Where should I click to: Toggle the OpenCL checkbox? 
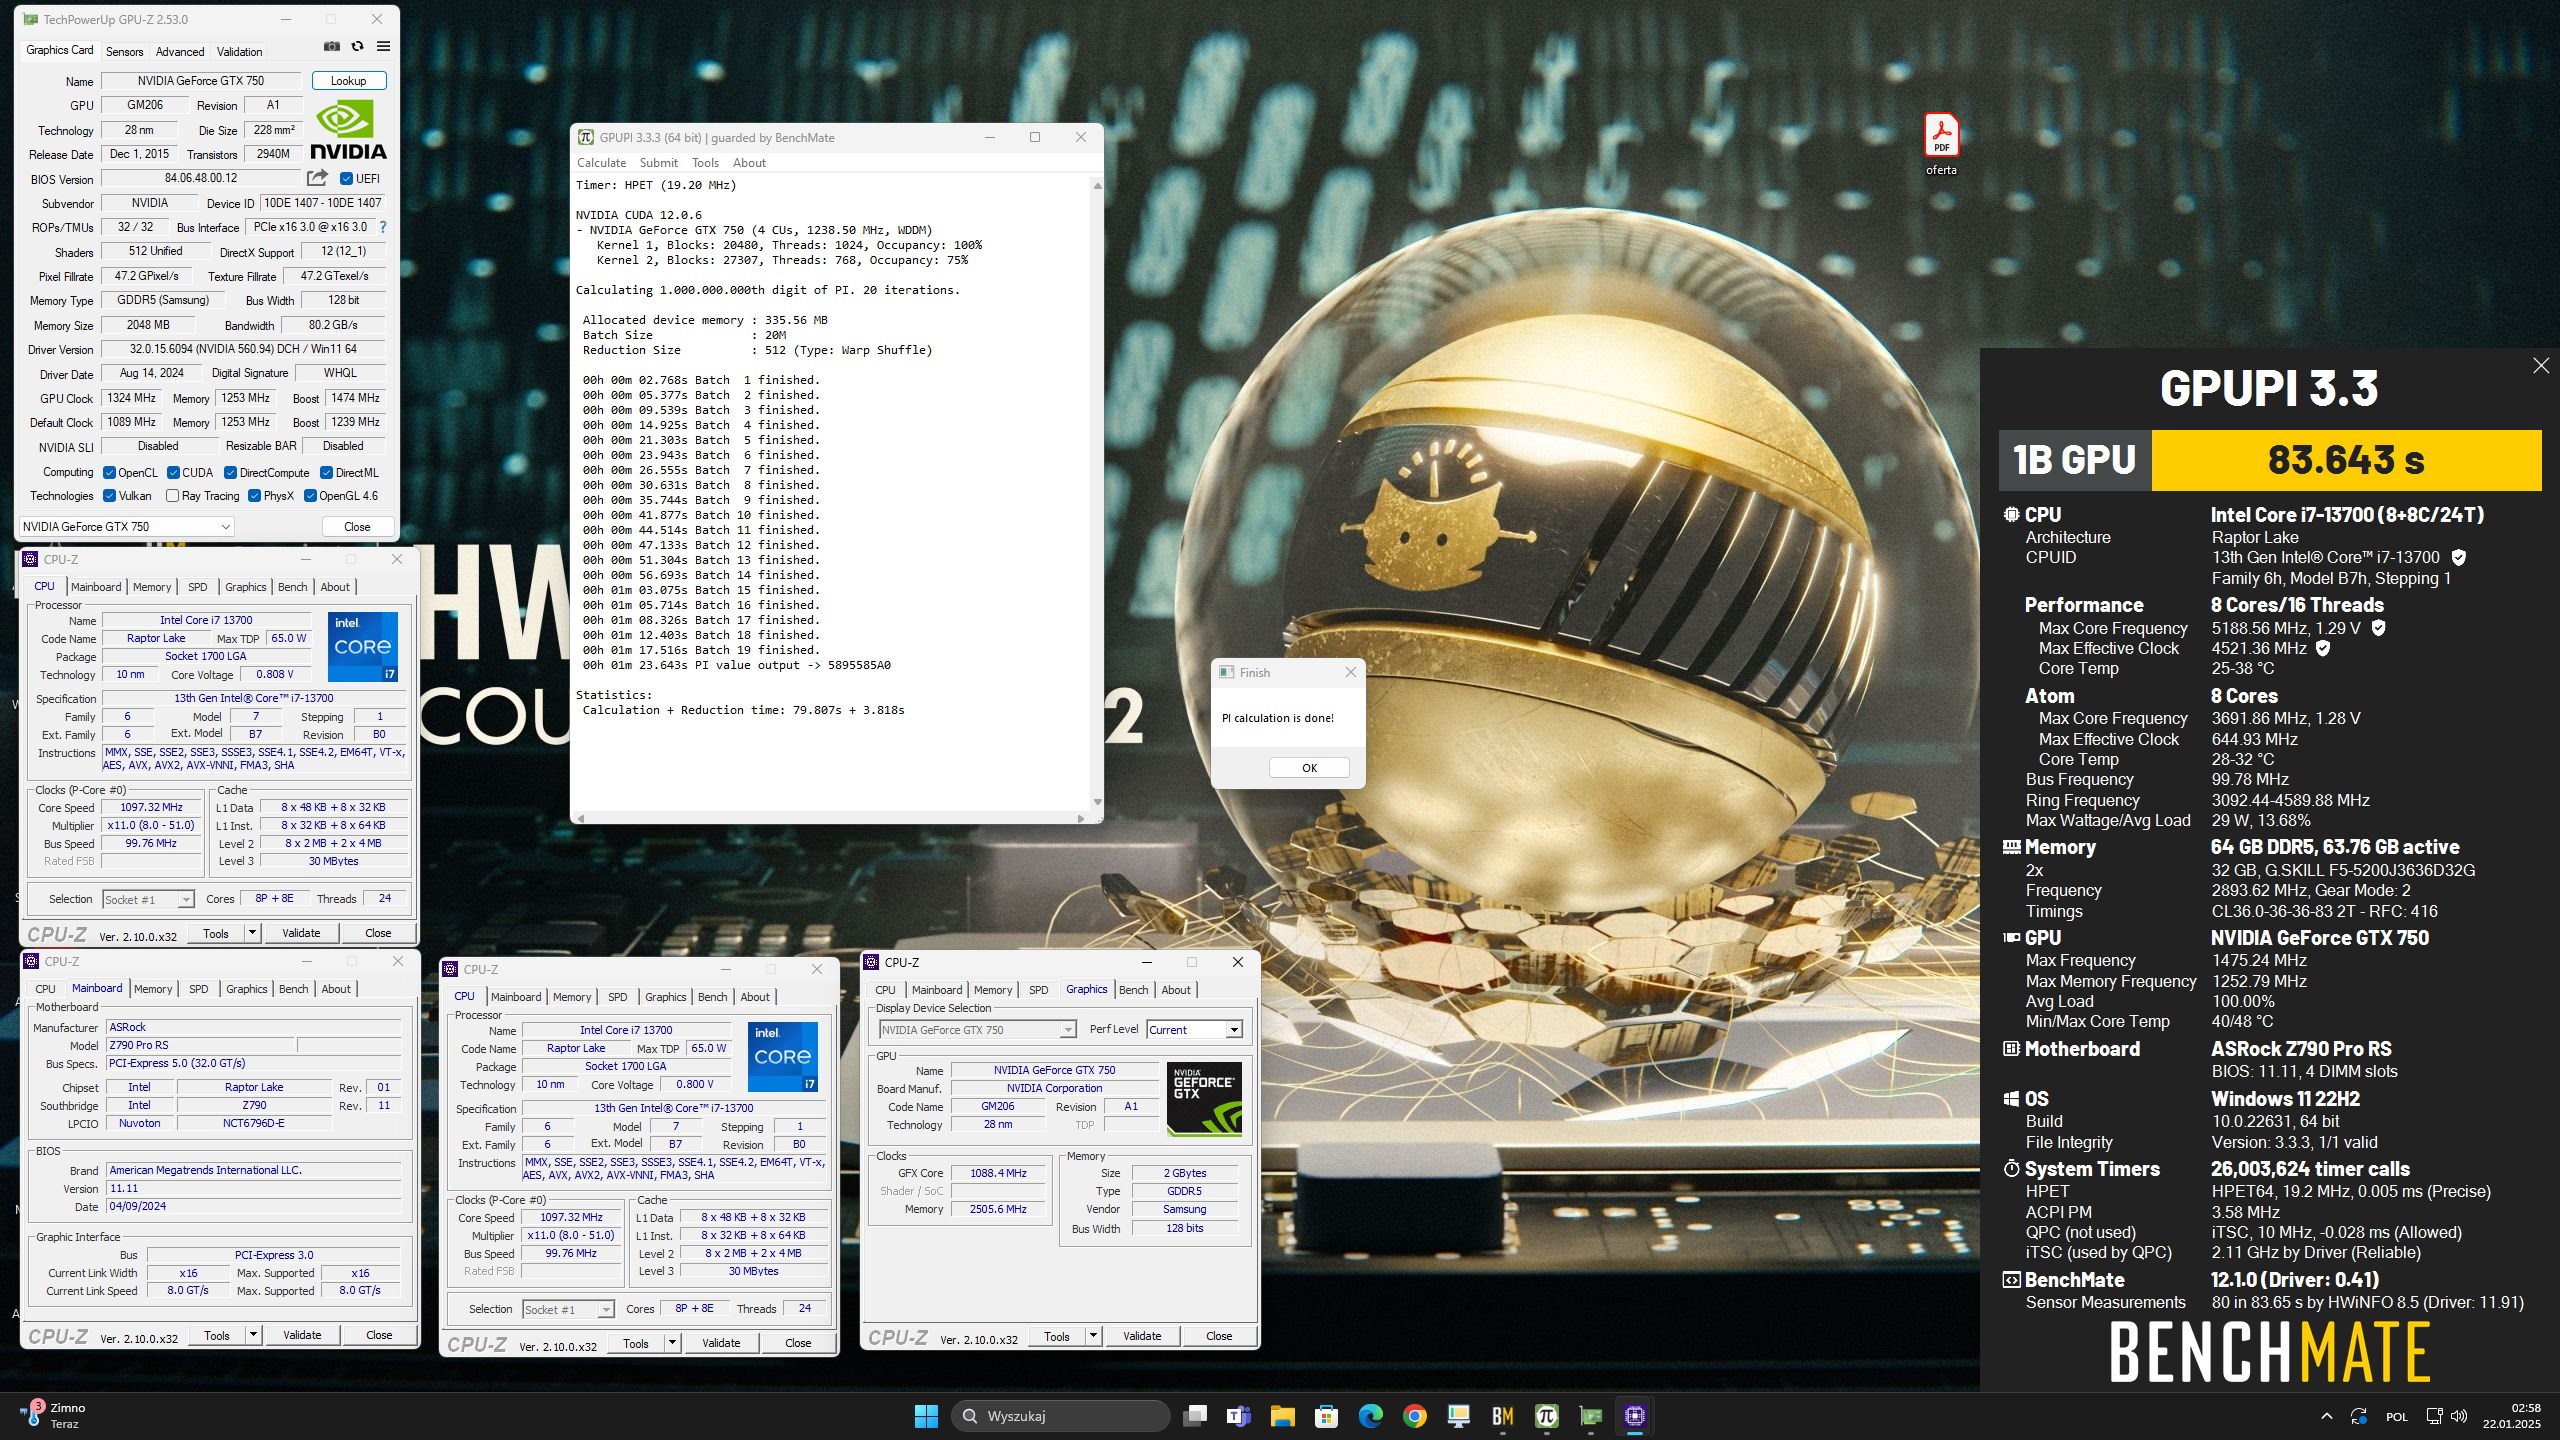tap(109, 473)
